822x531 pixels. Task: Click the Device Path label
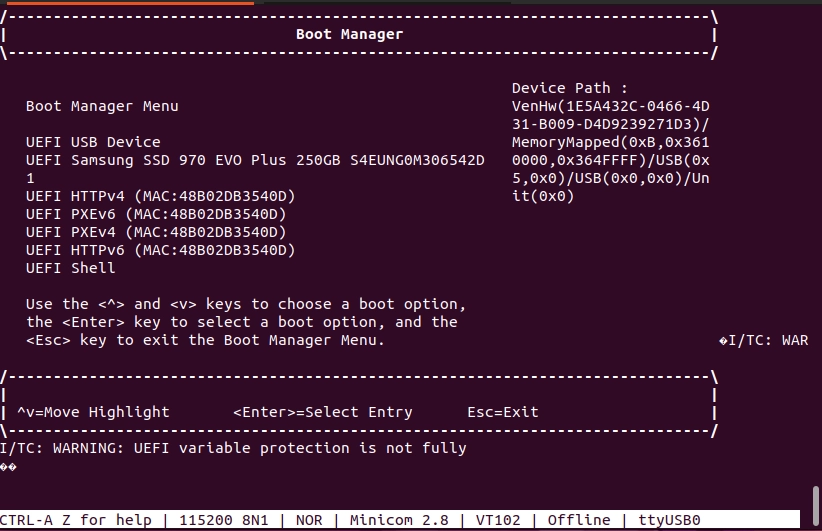tap(568, 88)
